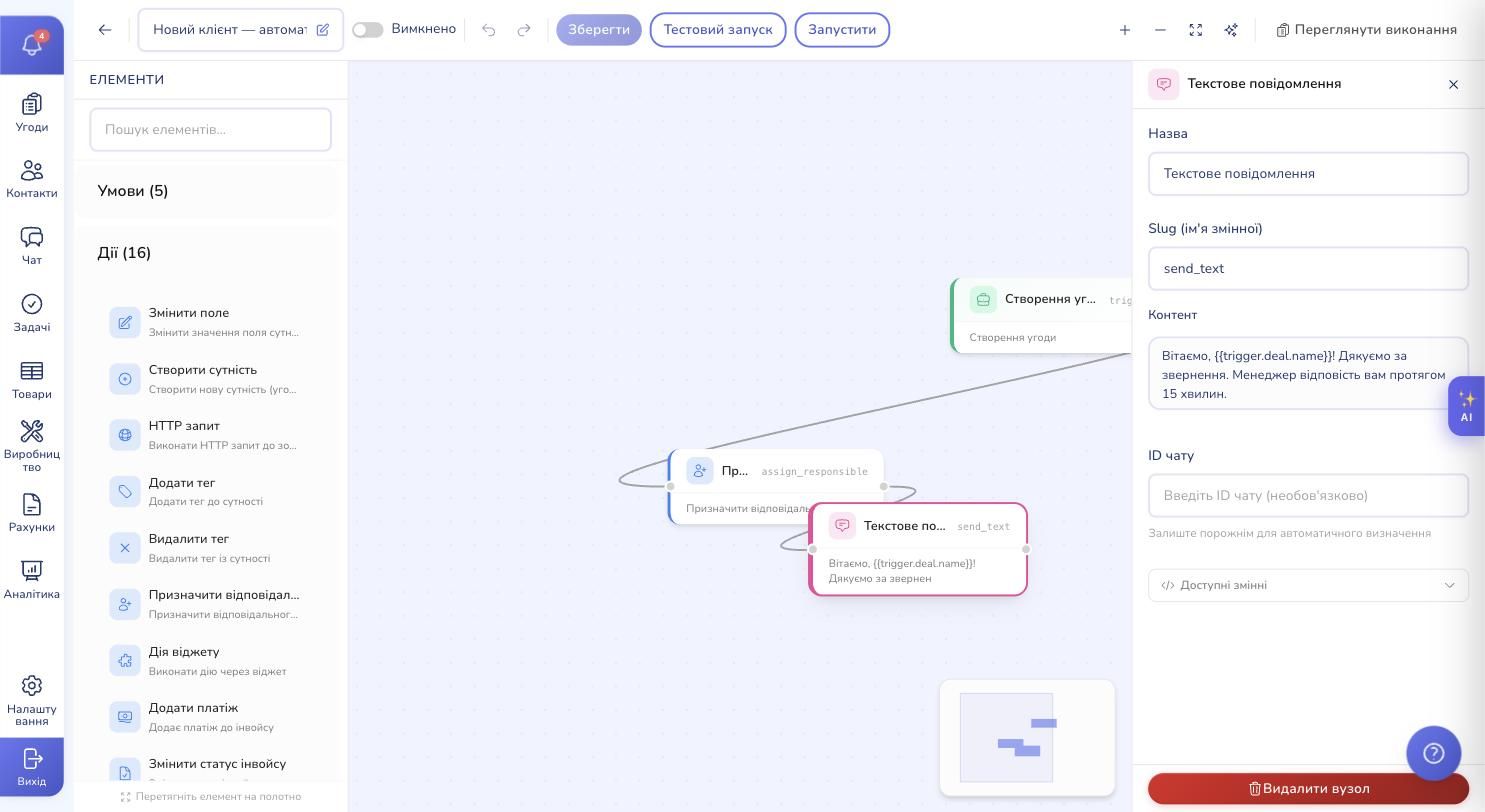Viewport: 1485px width, 812px height.
Task: Edit the automation name pencil icon
Action: point(323,30)
